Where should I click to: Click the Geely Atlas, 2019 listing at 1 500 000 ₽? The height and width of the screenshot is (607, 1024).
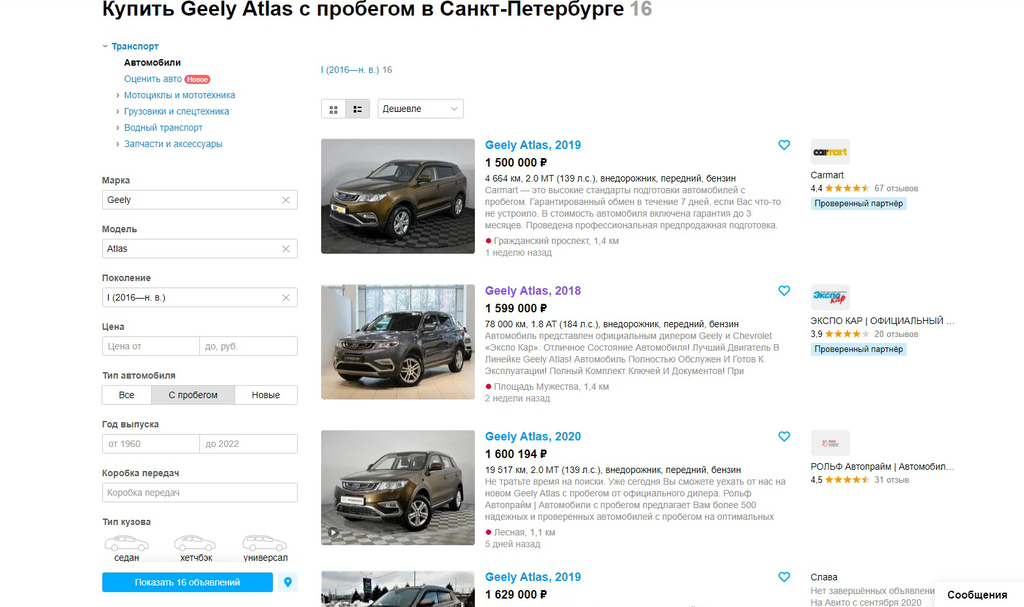pyautogui.click(x=533, y=145)
